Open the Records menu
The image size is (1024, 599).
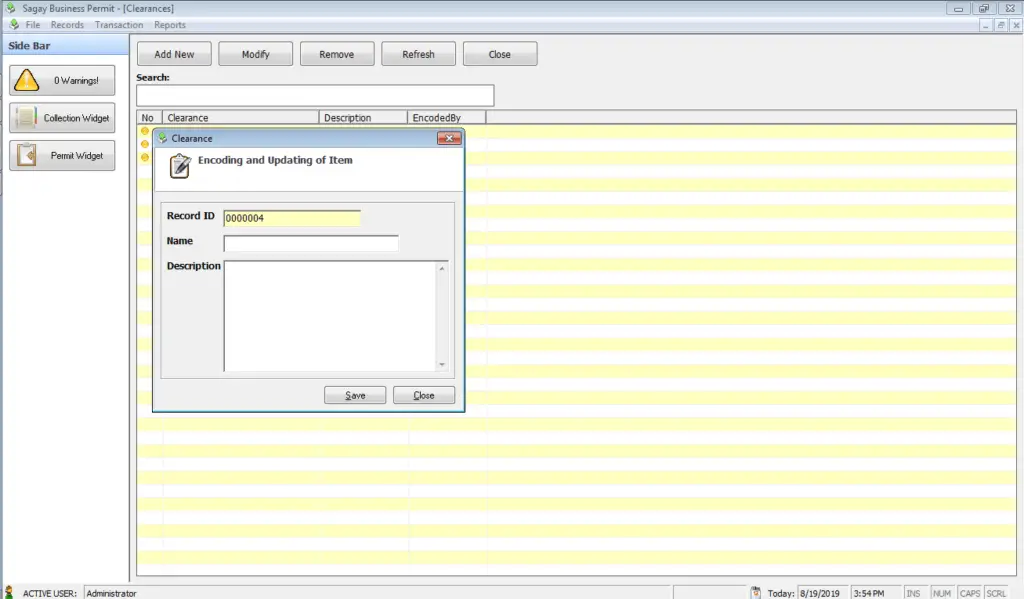(67, 24)
